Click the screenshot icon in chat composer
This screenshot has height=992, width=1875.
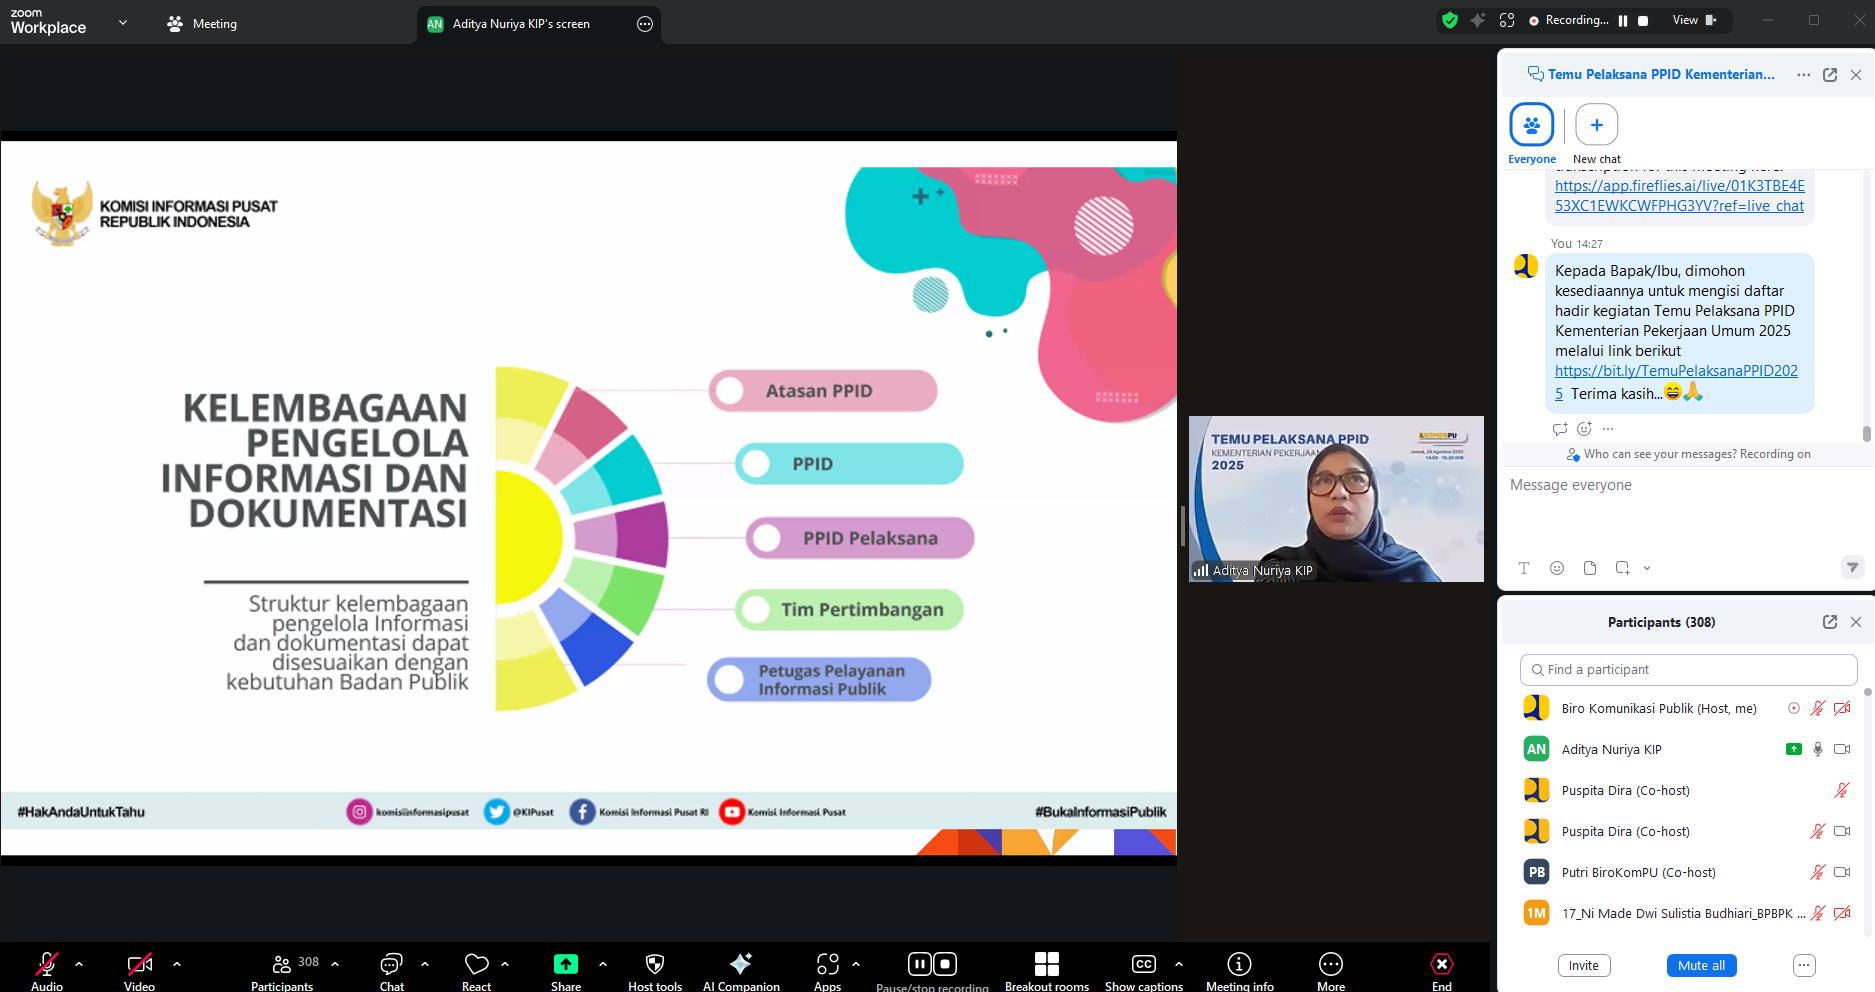point(1622,568)
